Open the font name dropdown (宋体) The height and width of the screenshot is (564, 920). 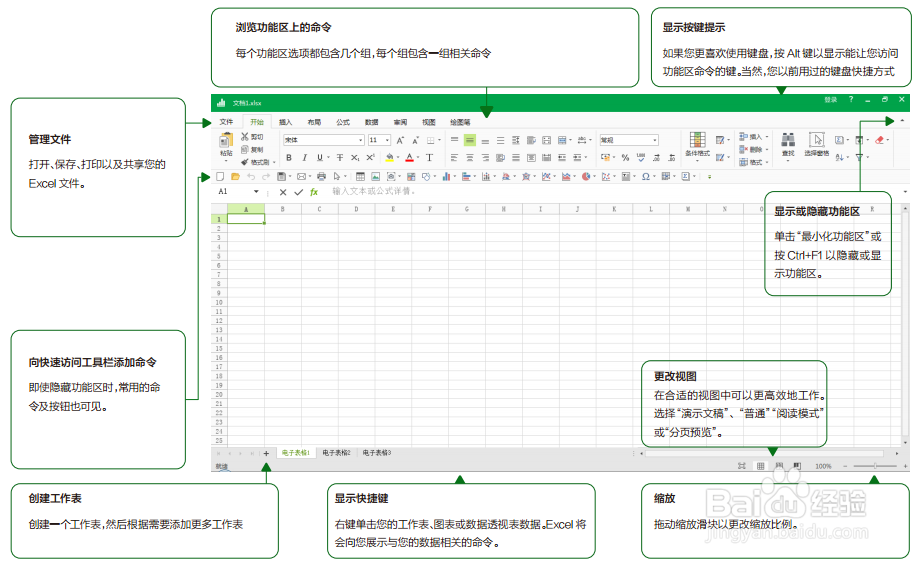[361, 140]
